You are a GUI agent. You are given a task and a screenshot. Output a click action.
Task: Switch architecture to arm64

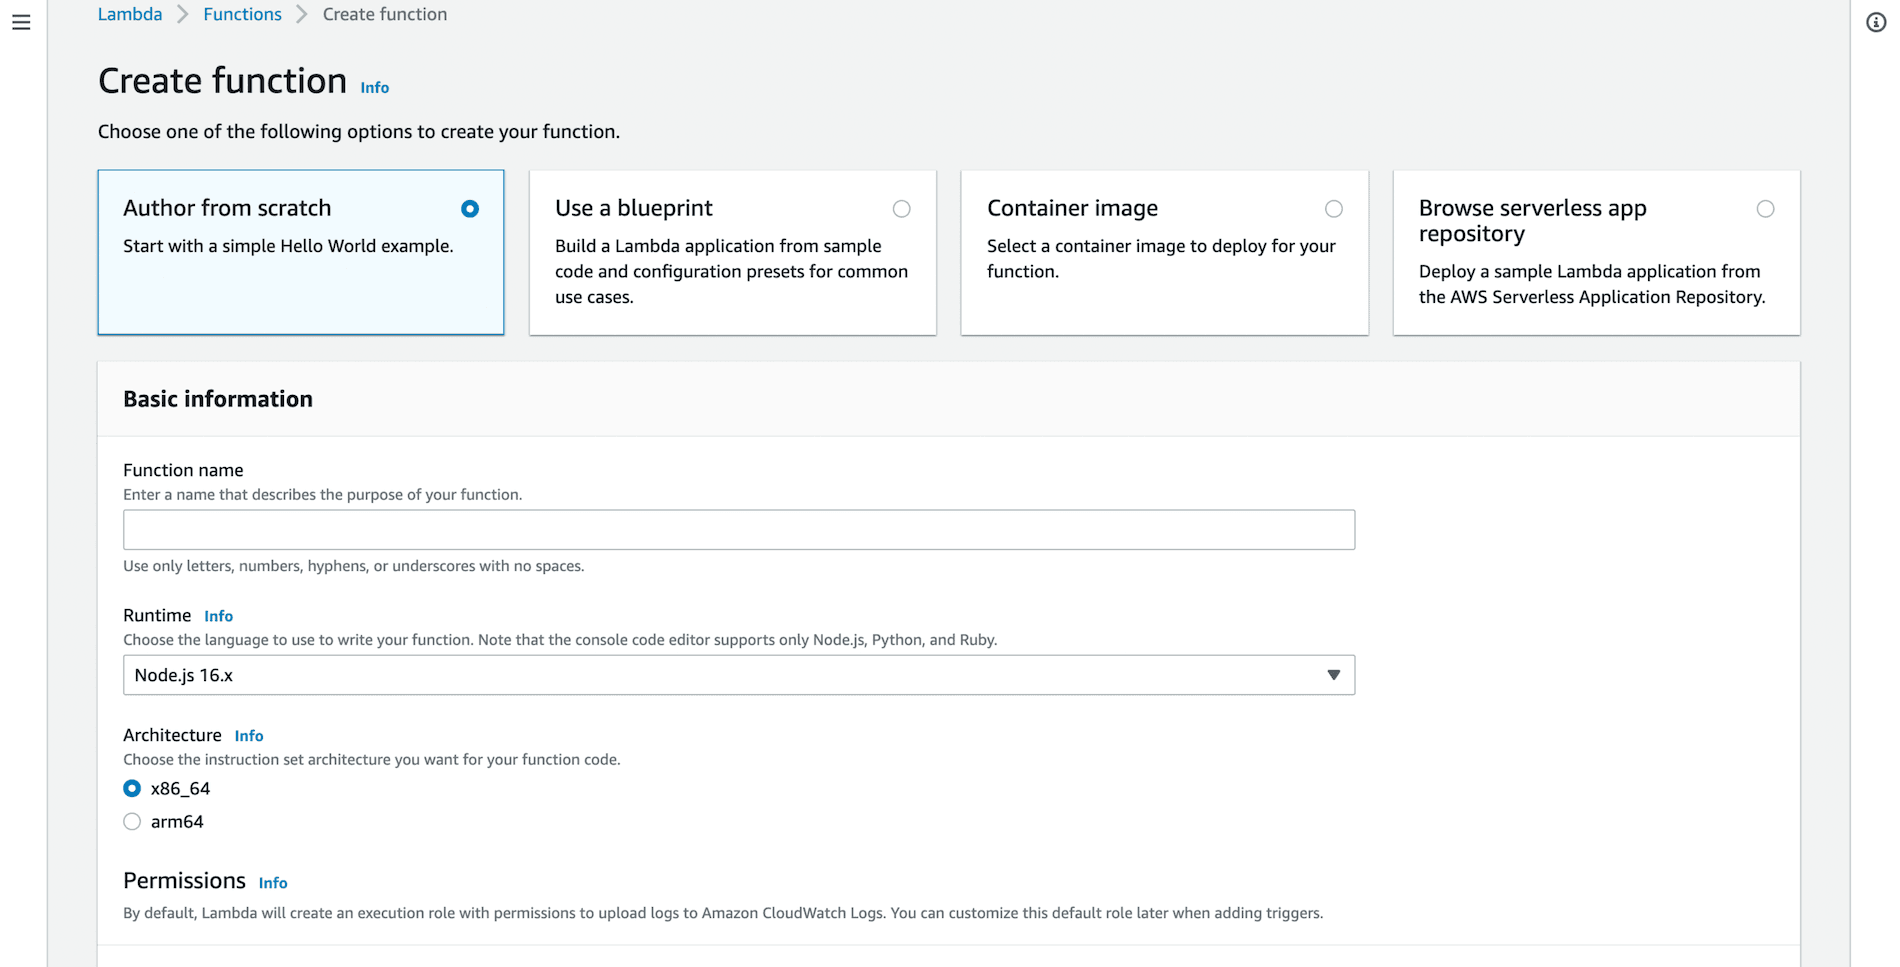[131, 821]
